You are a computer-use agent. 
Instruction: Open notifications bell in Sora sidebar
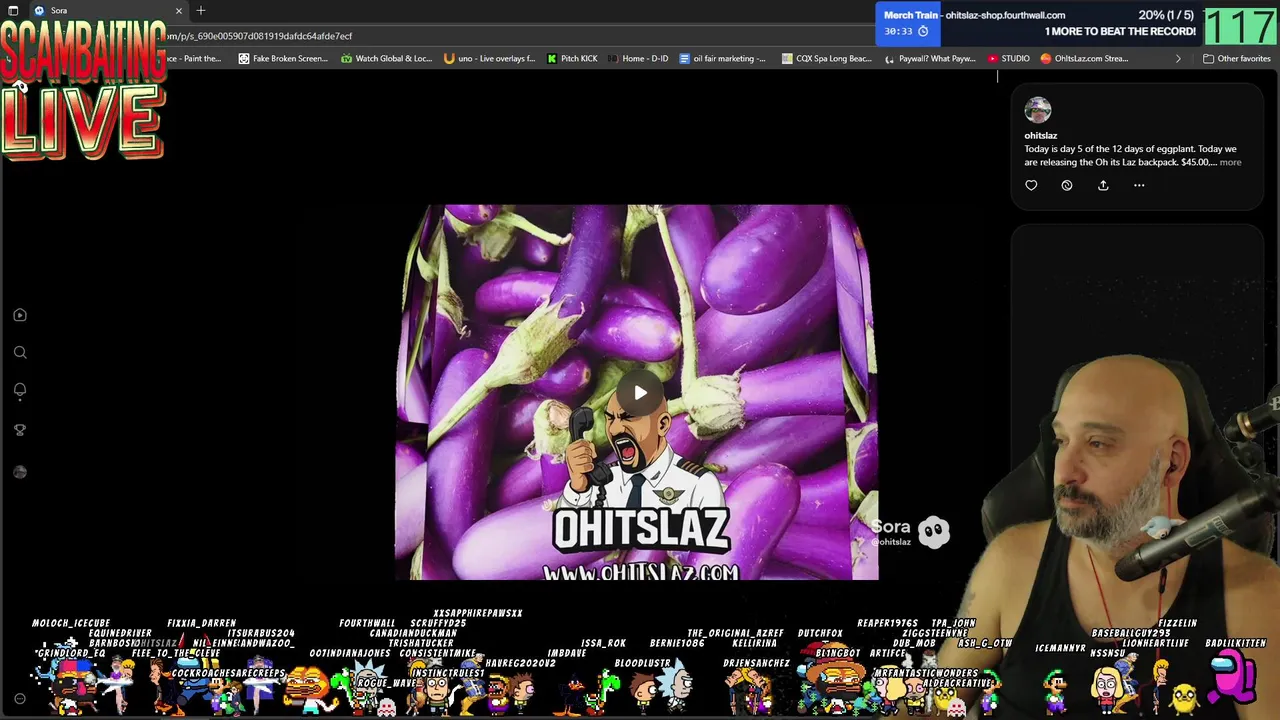coord(20,390)
